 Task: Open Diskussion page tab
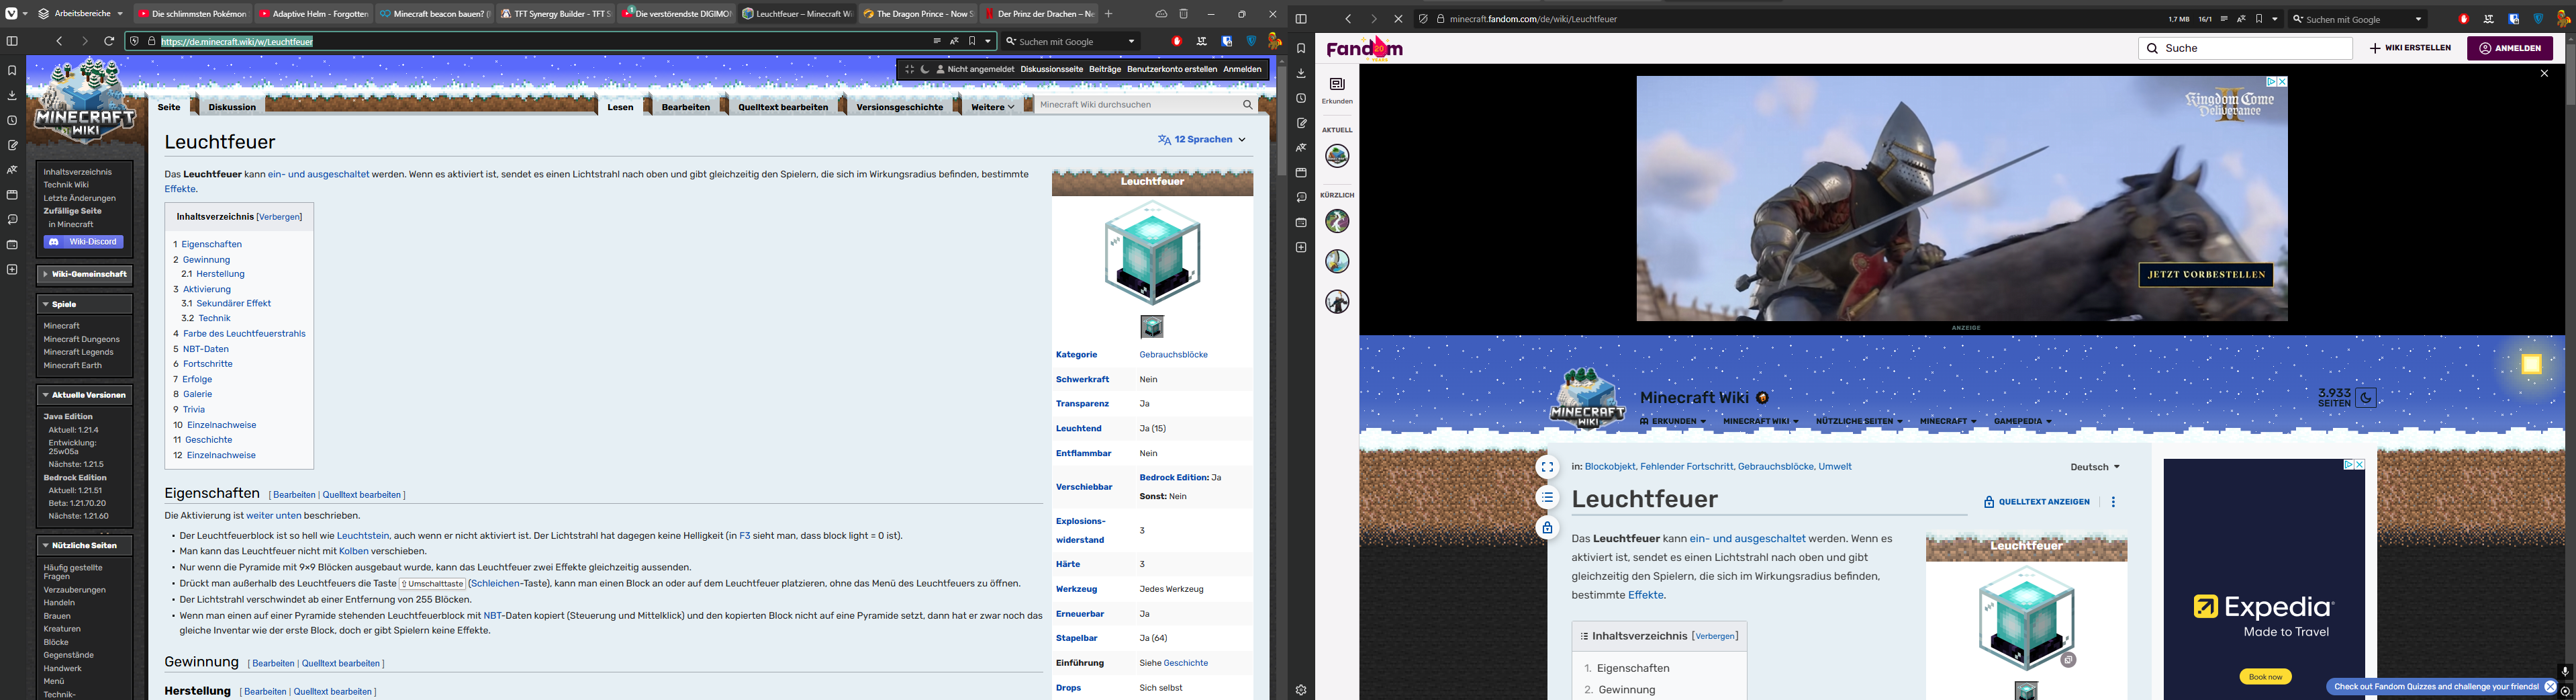point(232,107)
